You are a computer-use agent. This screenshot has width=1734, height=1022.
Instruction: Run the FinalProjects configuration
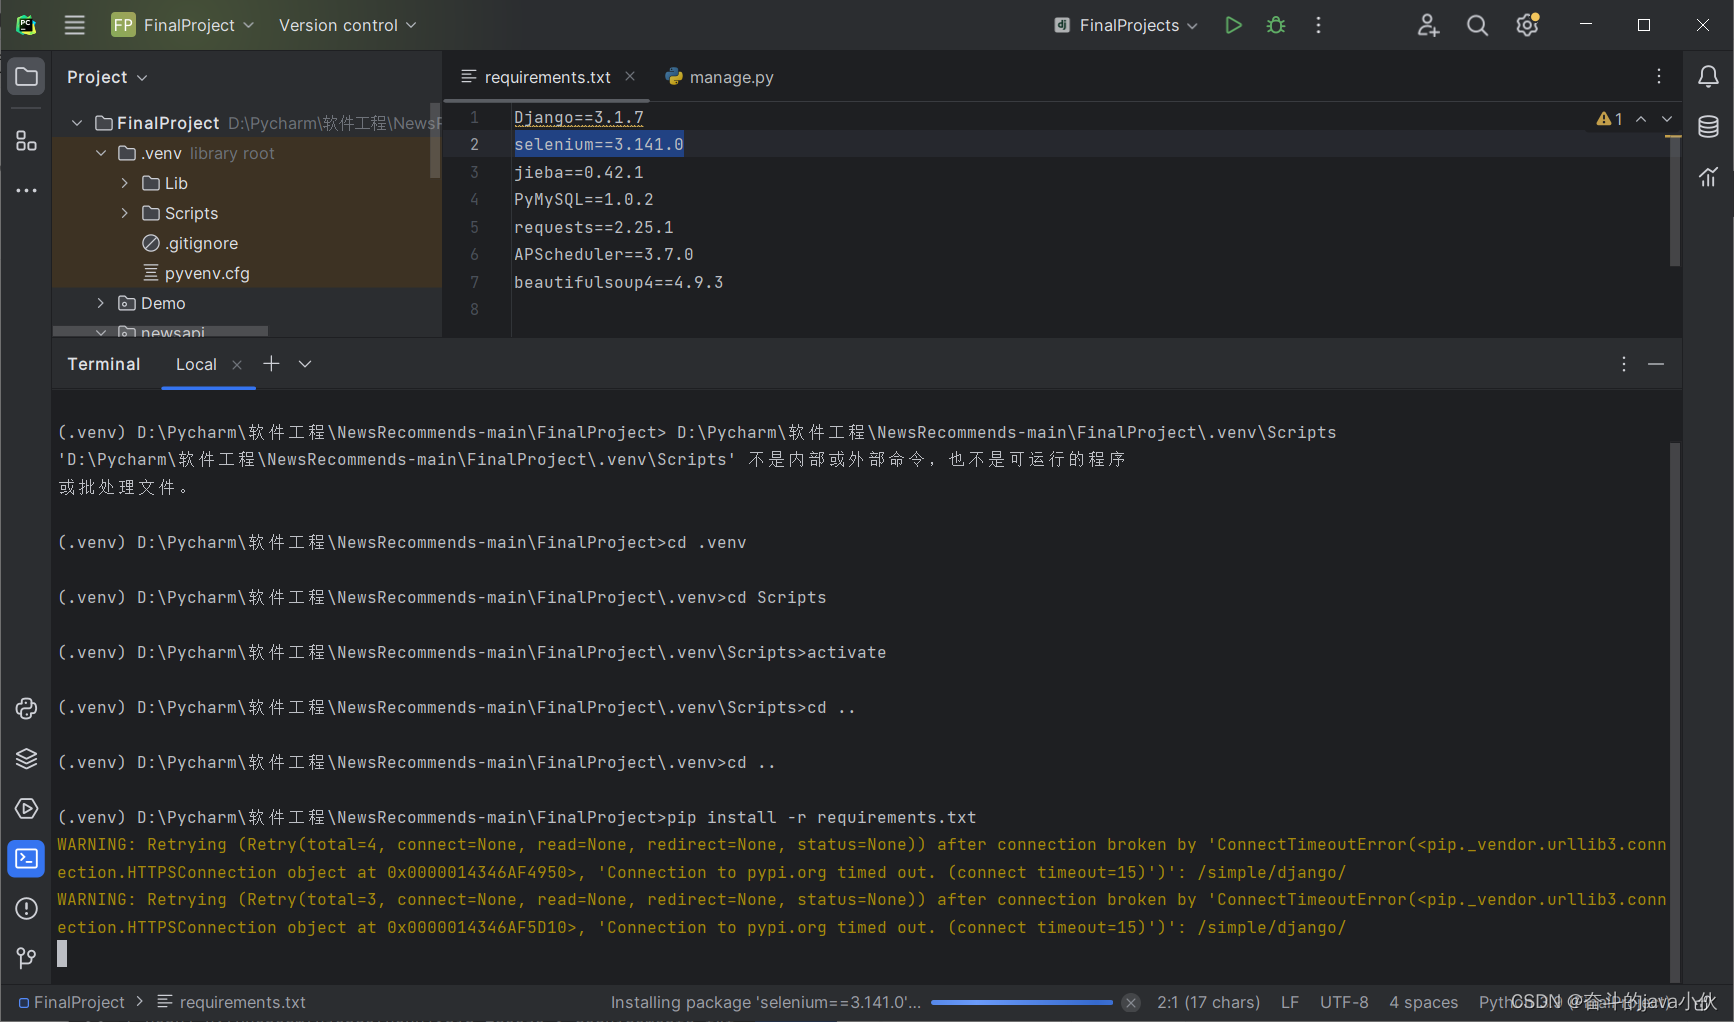click(1233, 25)
